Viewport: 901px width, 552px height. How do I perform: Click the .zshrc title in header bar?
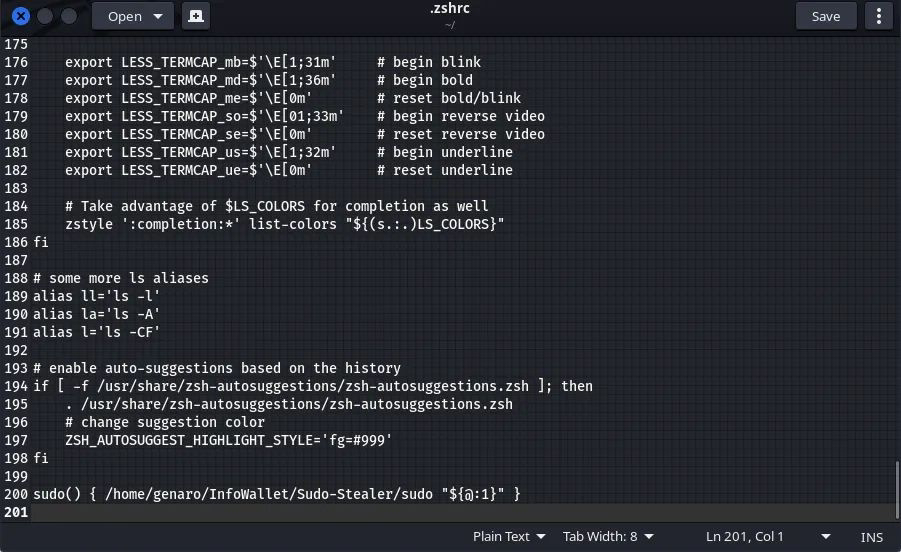pos(450,9)
